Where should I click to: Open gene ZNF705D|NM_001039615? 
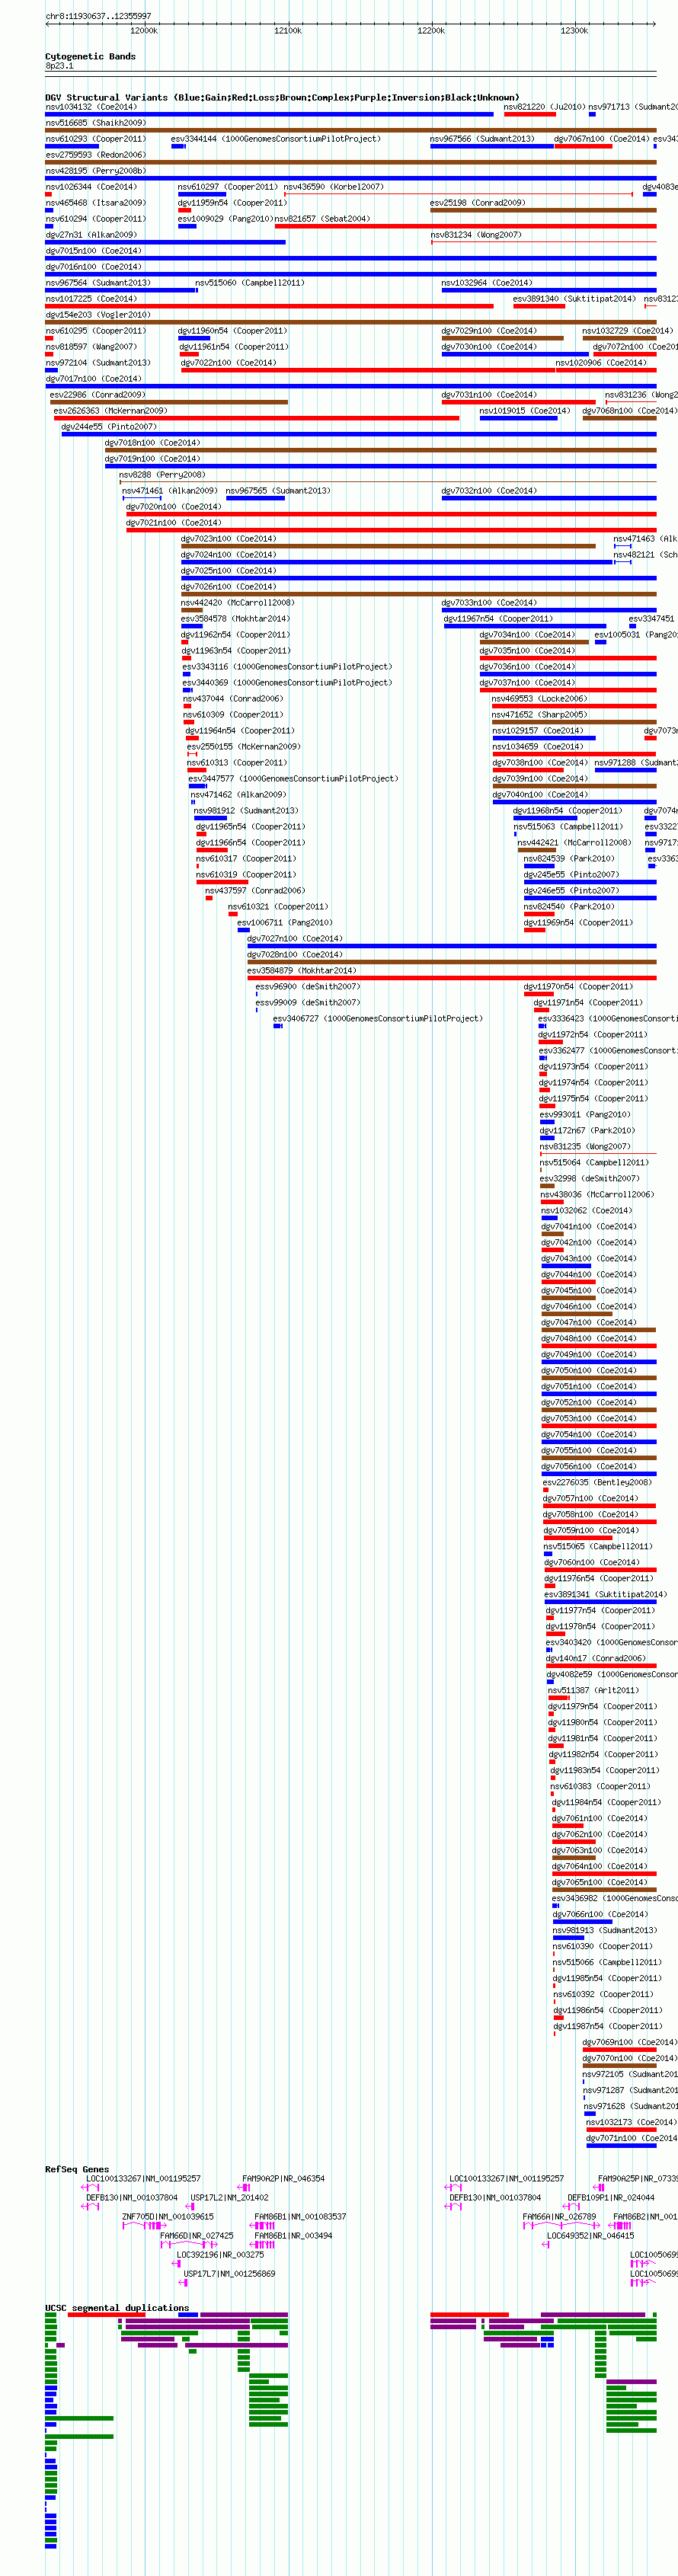click(x=168, y=2217)
